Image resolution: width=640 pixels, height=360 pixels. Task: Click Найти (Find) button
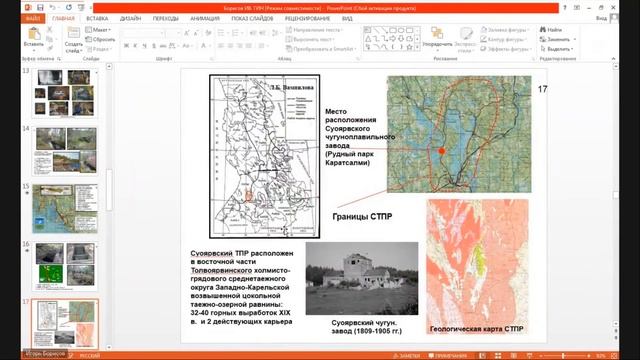click(x=551, y=30)
